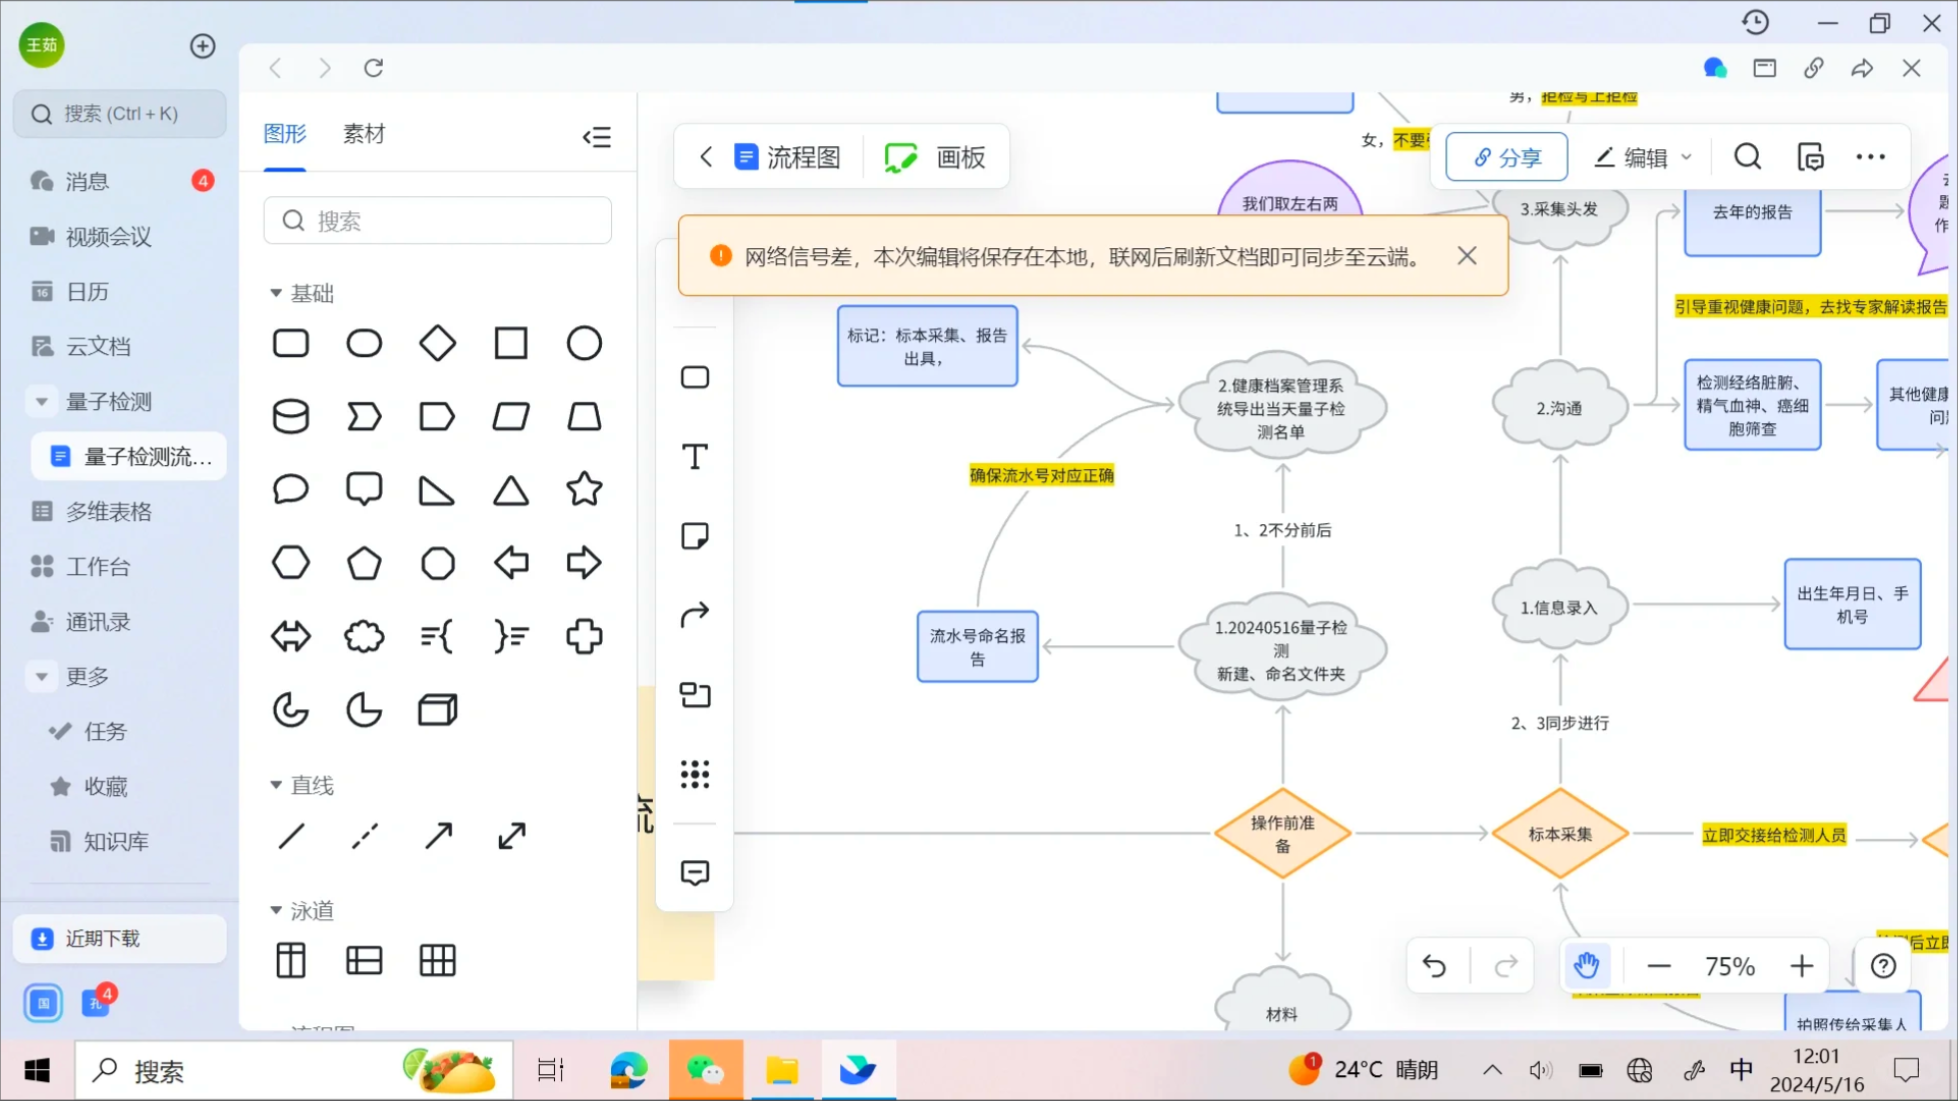Click the shapes search field
The image size is (1958, 1101).
click(x=438, y=221)
